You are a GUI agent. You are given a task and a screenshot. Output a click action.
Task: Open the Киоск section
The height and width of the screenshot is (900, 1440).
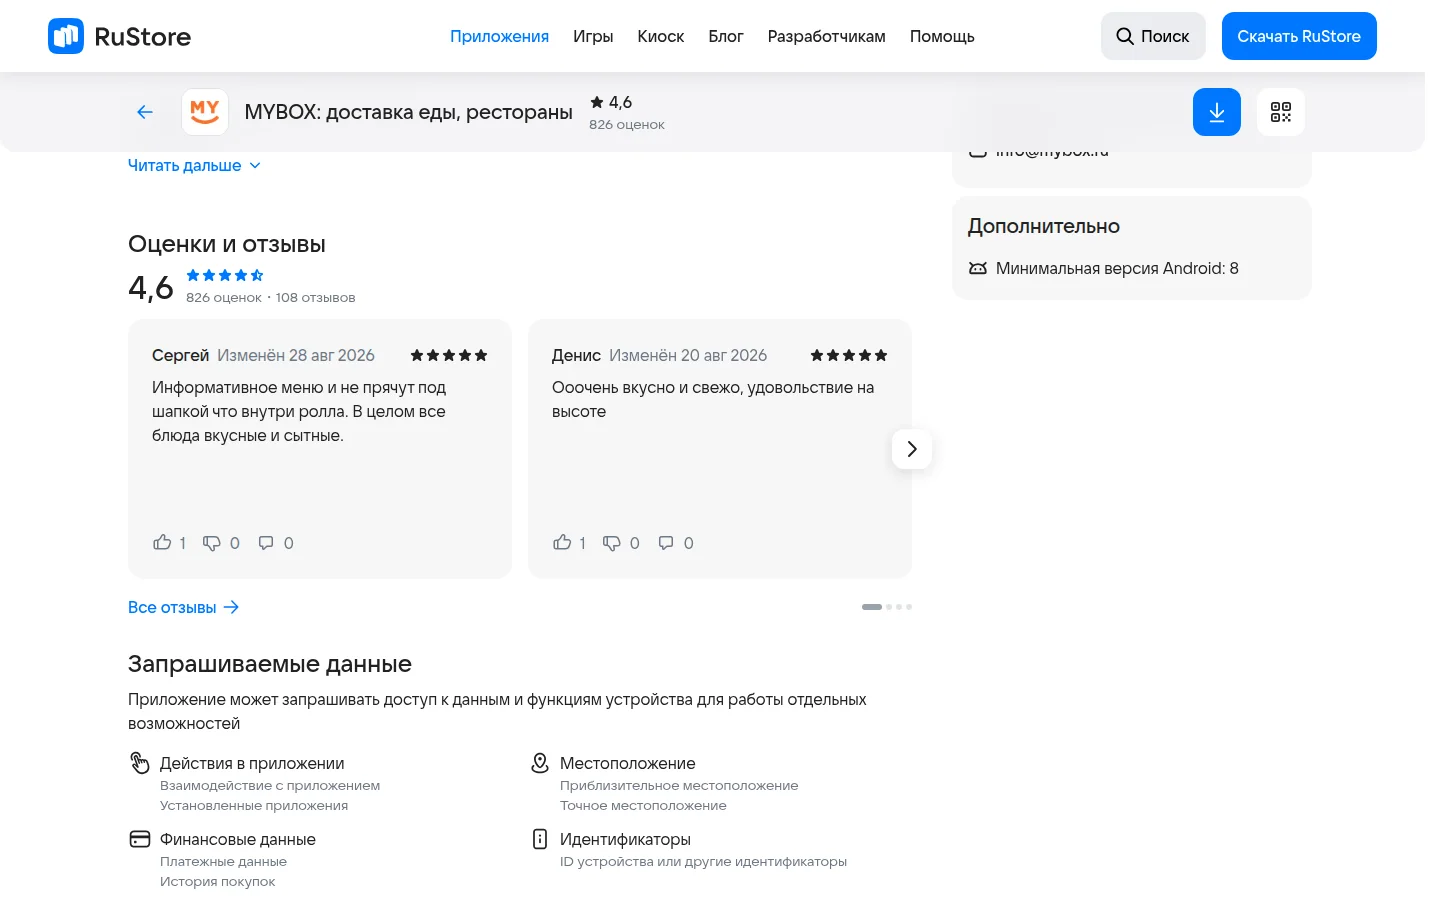coord(661,36)
